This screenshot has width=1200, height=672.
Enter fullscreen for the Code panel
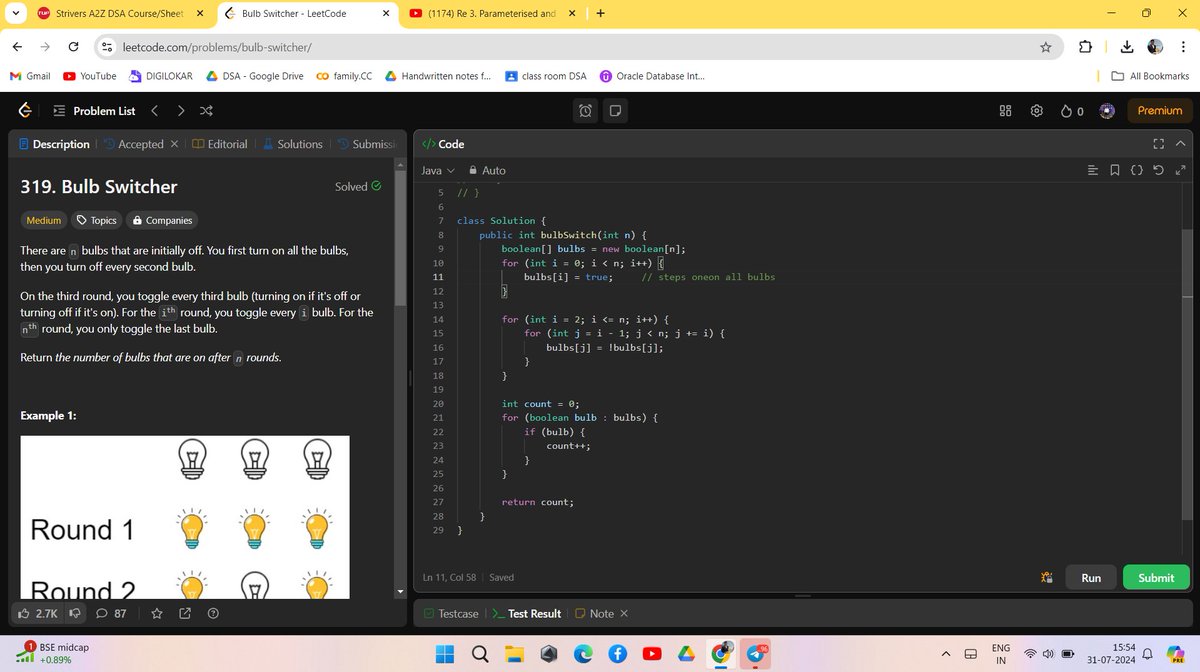click(x=1159, y=144)
